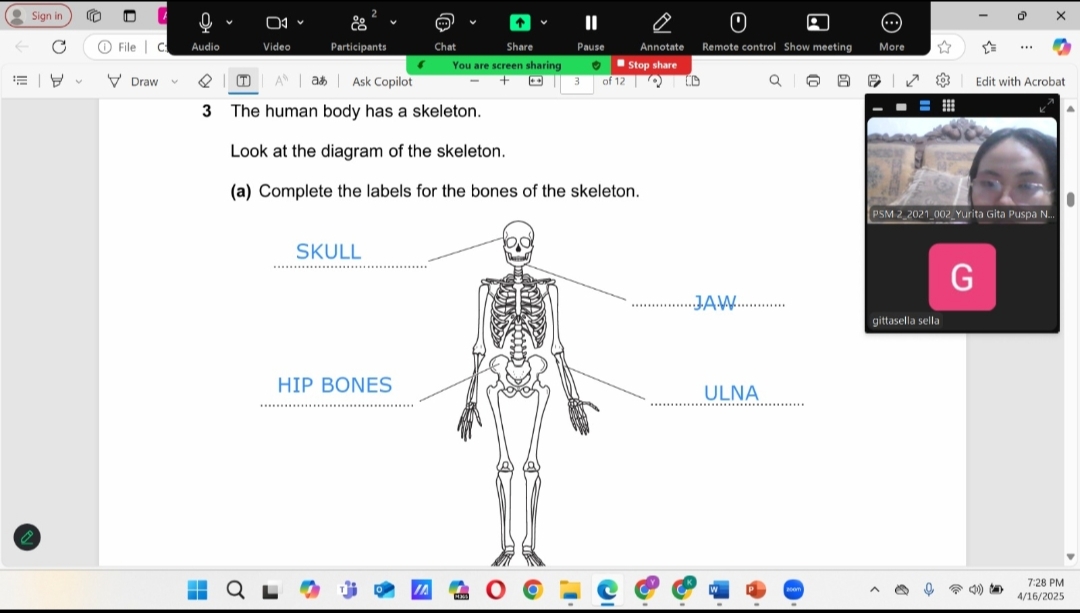Open Microsoft Word from taskbar
The height and width of the screenshot is (613, 1080).
[x=718, y=590]
